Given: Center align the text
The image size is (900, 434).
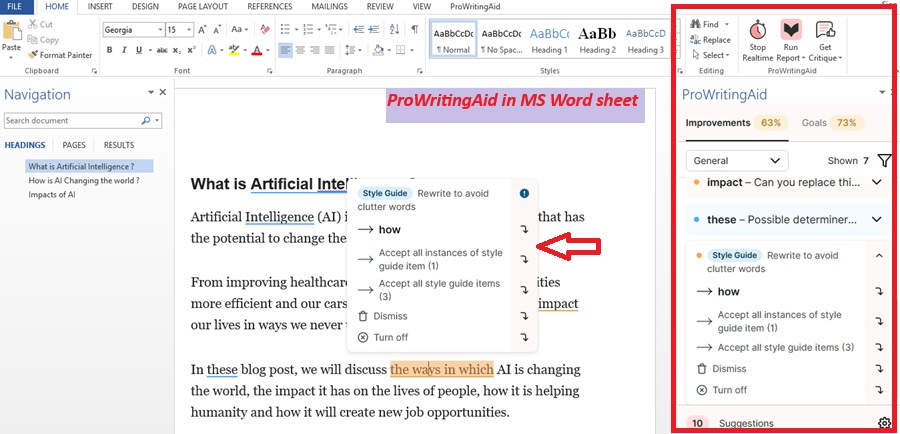Looking at the screenshot, I should click(300, 50).
